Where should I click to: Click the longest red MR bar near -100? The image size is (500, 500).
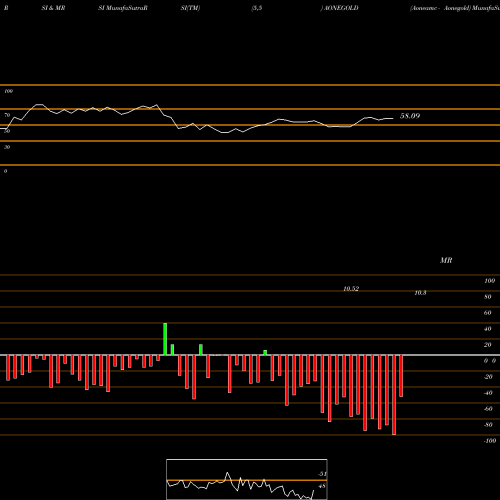click(x=394, y=395)
